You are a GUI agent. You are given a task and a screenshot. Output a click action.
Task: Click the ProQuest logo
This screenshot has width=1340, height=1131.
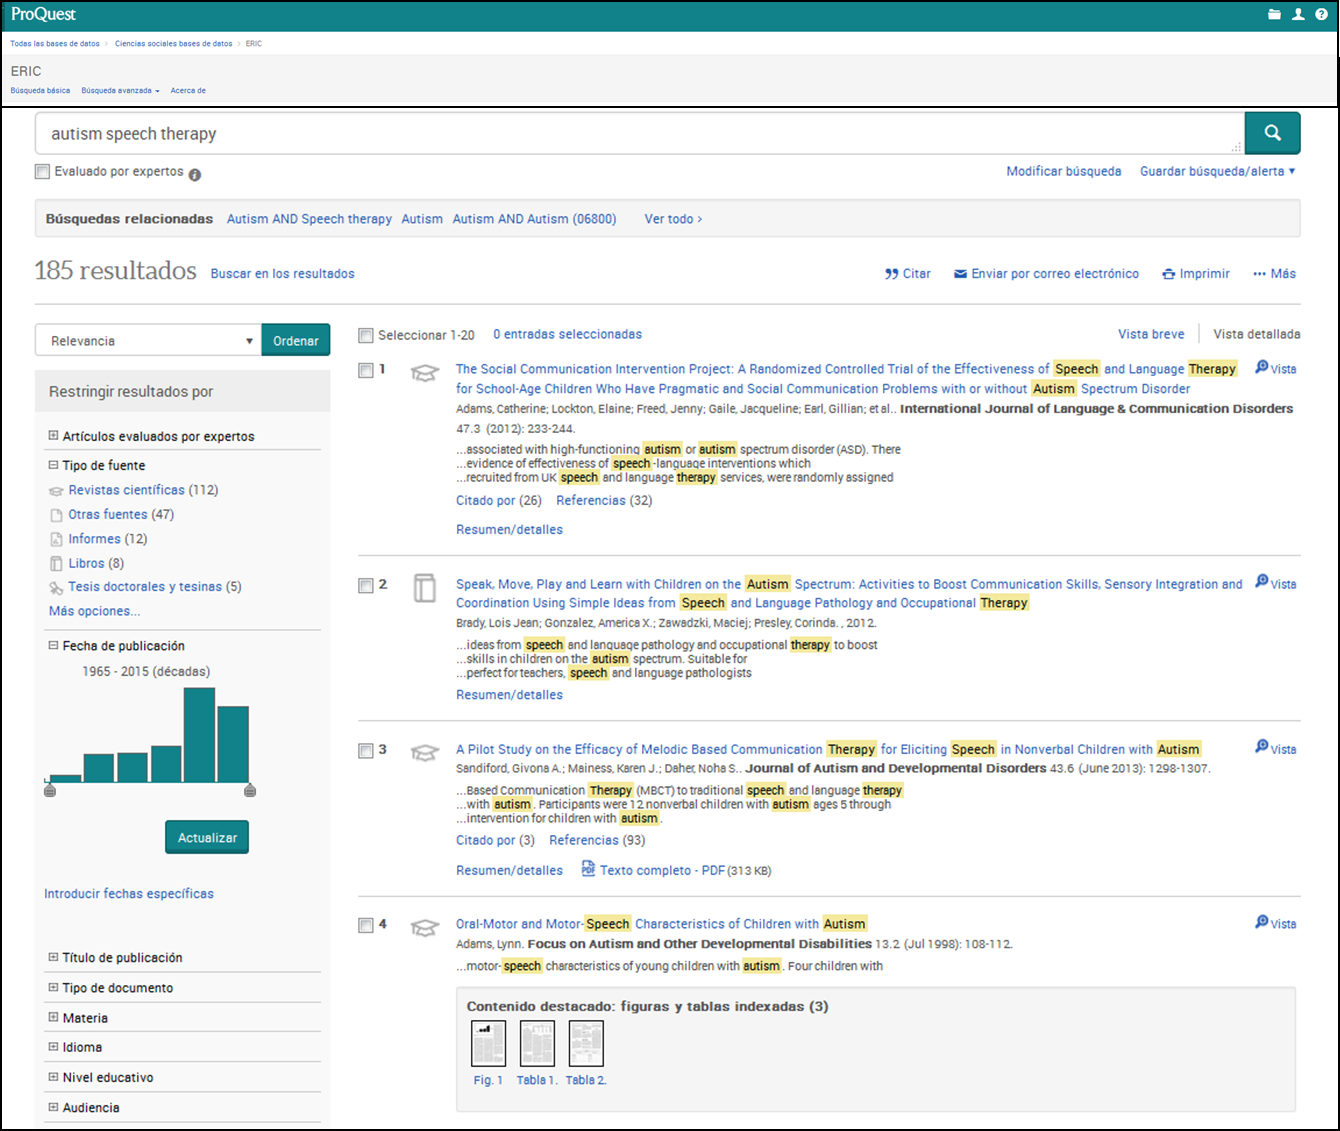(43, 14)
